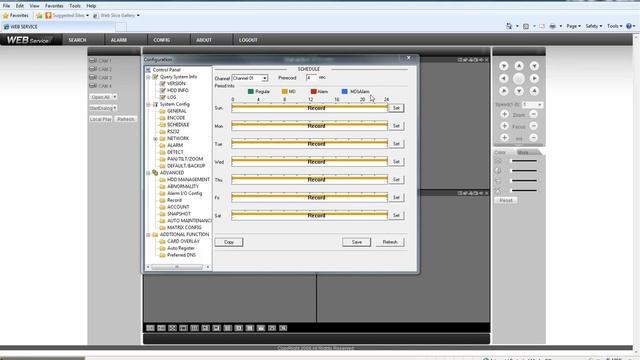The height and width of the screenshot is (360, 640).
Task: Open the AUTO MAINTENANCE folder
Action: pos(189,220)
